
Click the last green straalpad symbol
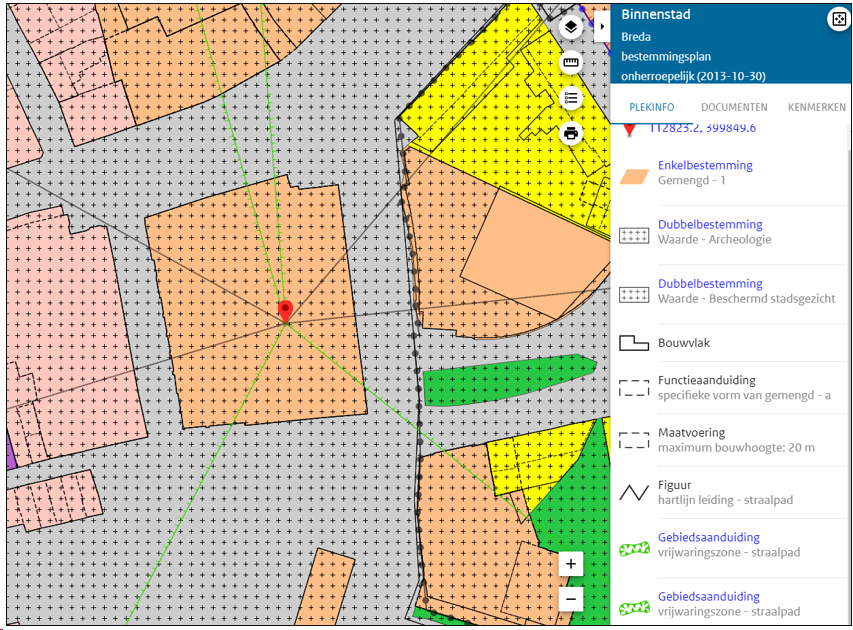click(x=634, y=608)
